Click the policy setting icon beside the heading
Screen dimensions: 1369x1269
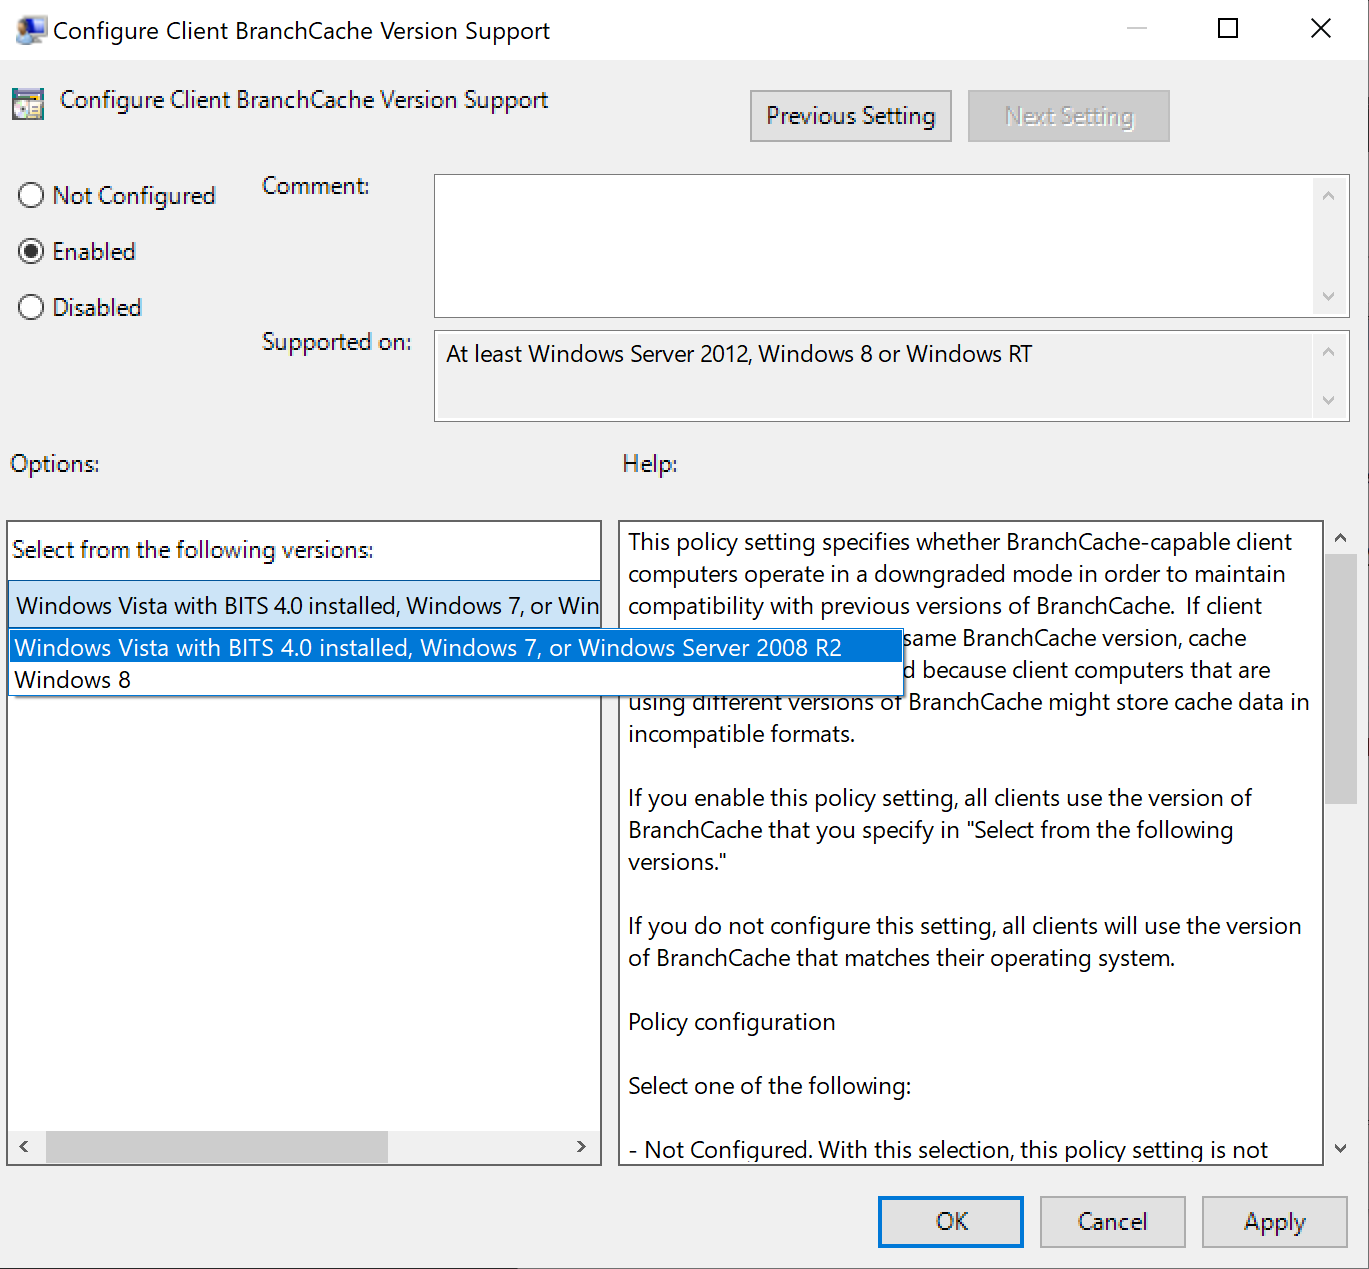tap(28, 103)
